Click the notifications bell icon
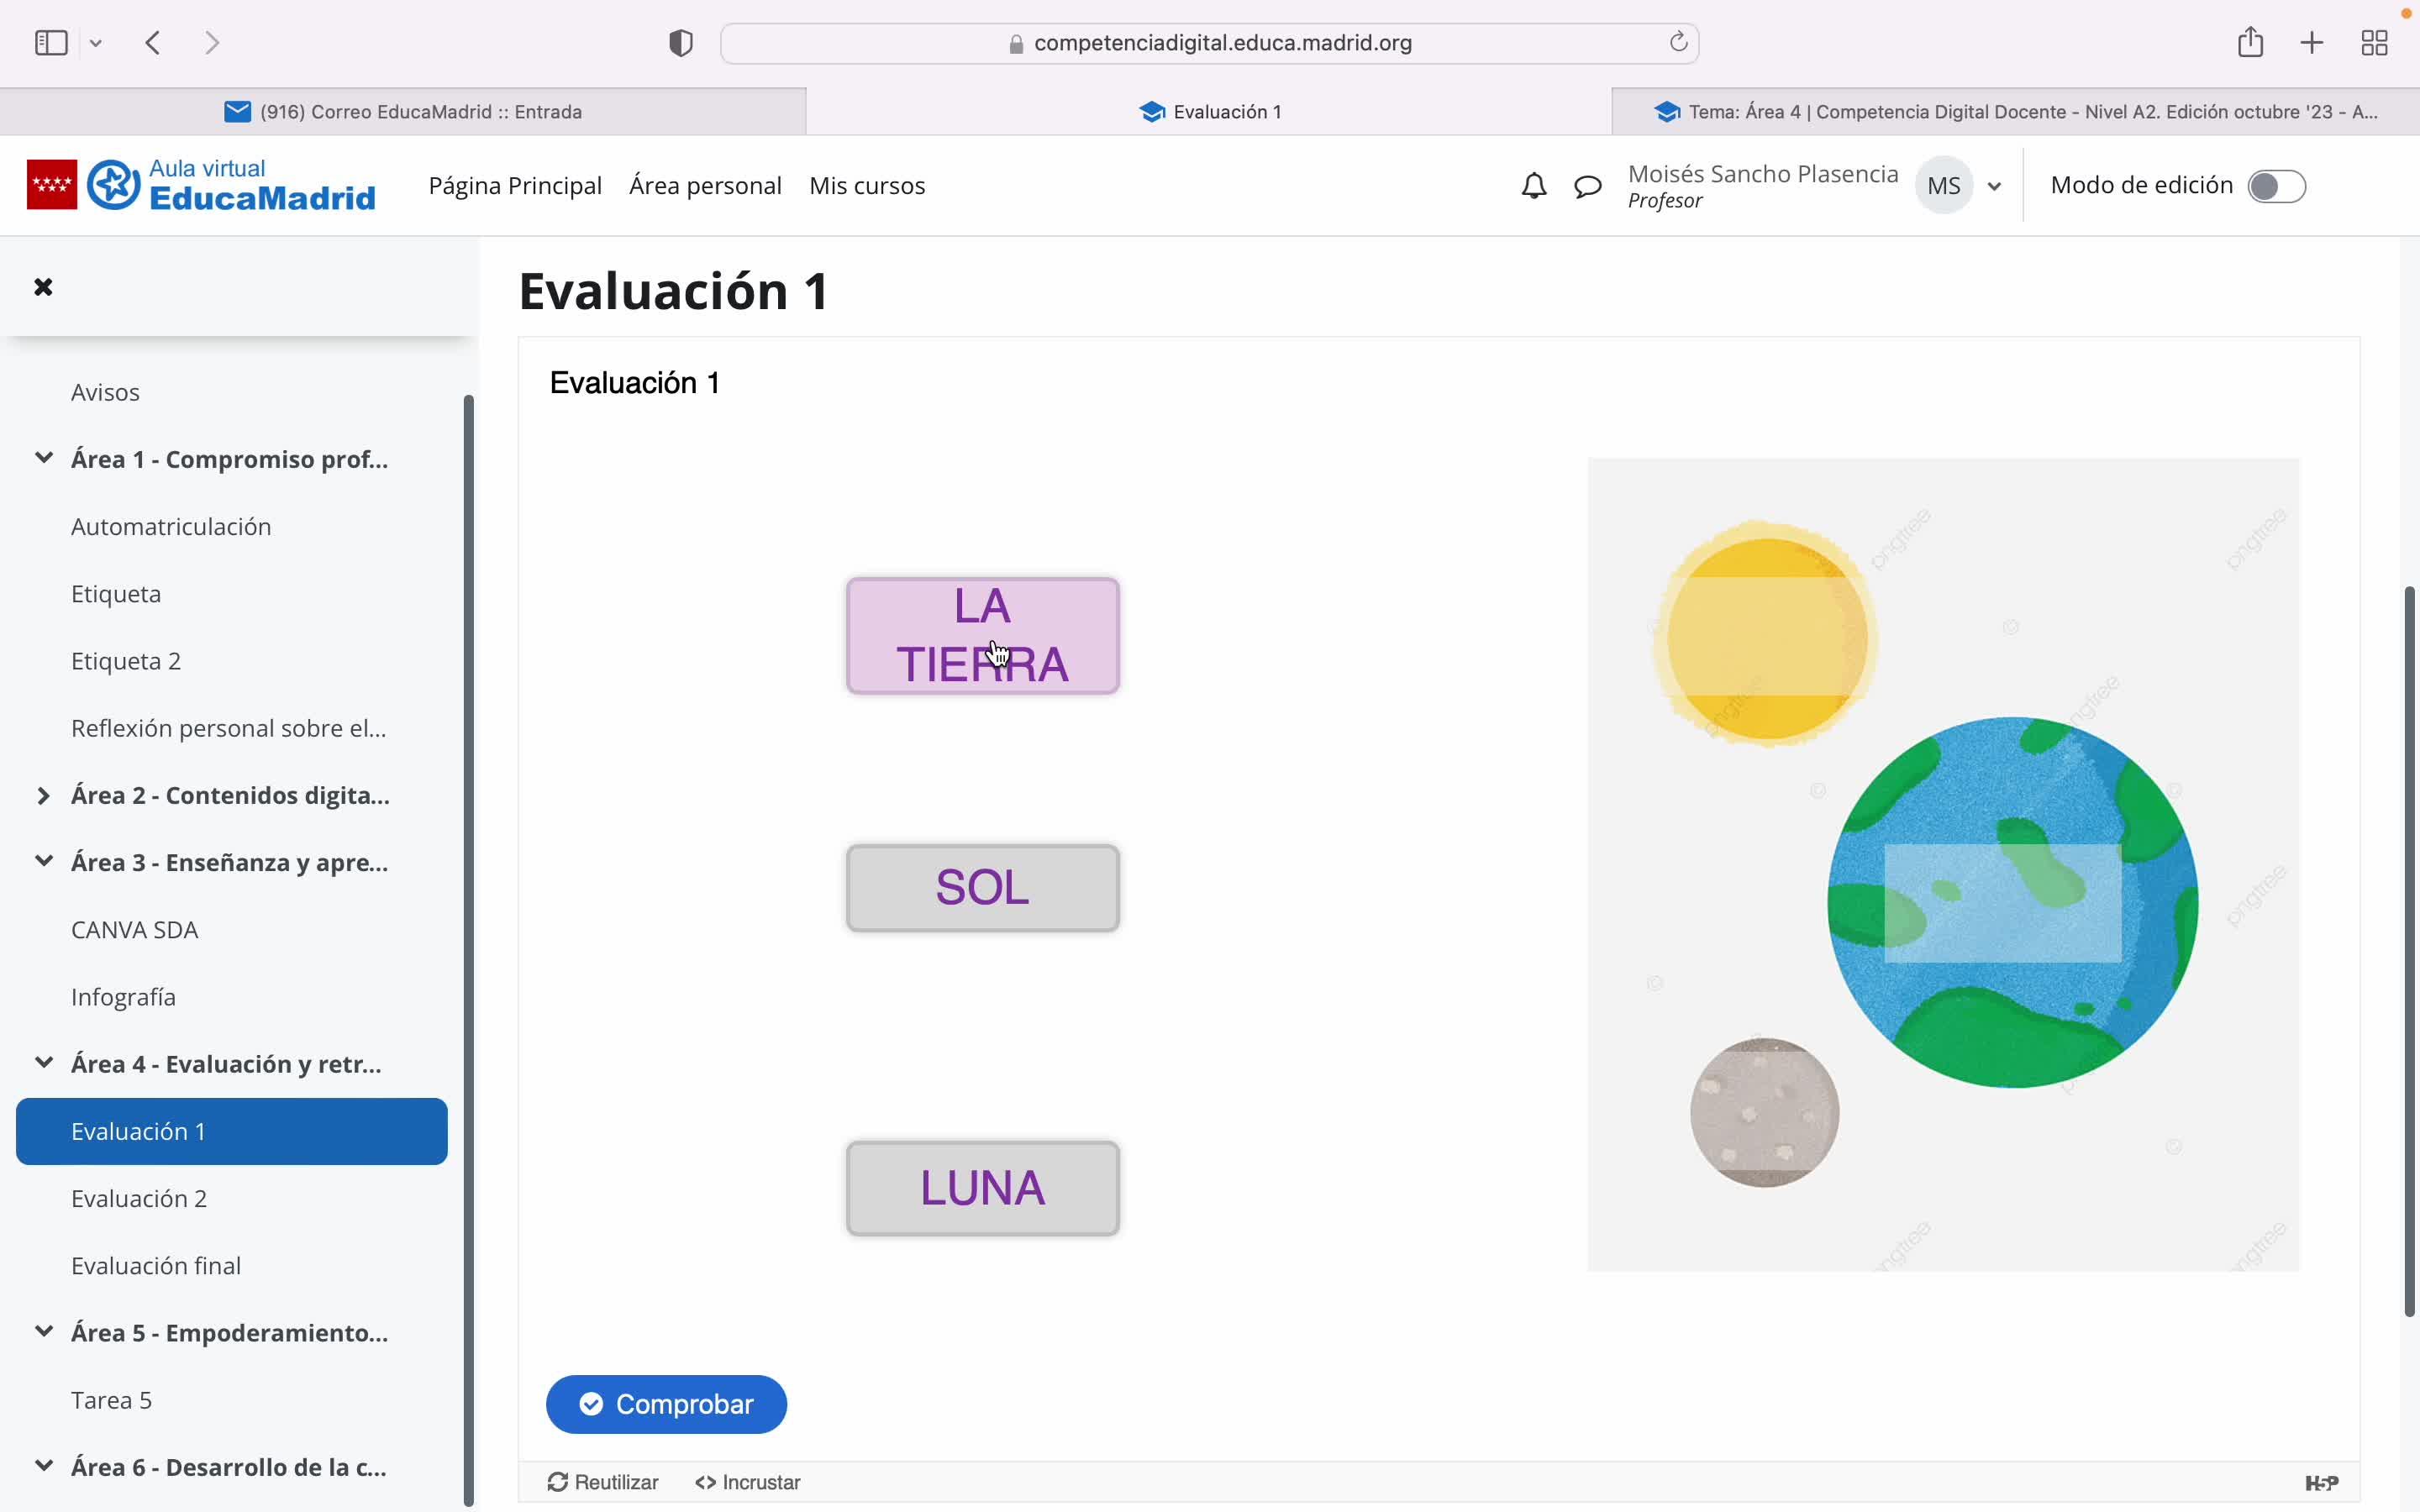2420x1512 pixels. coord(1533,186)
